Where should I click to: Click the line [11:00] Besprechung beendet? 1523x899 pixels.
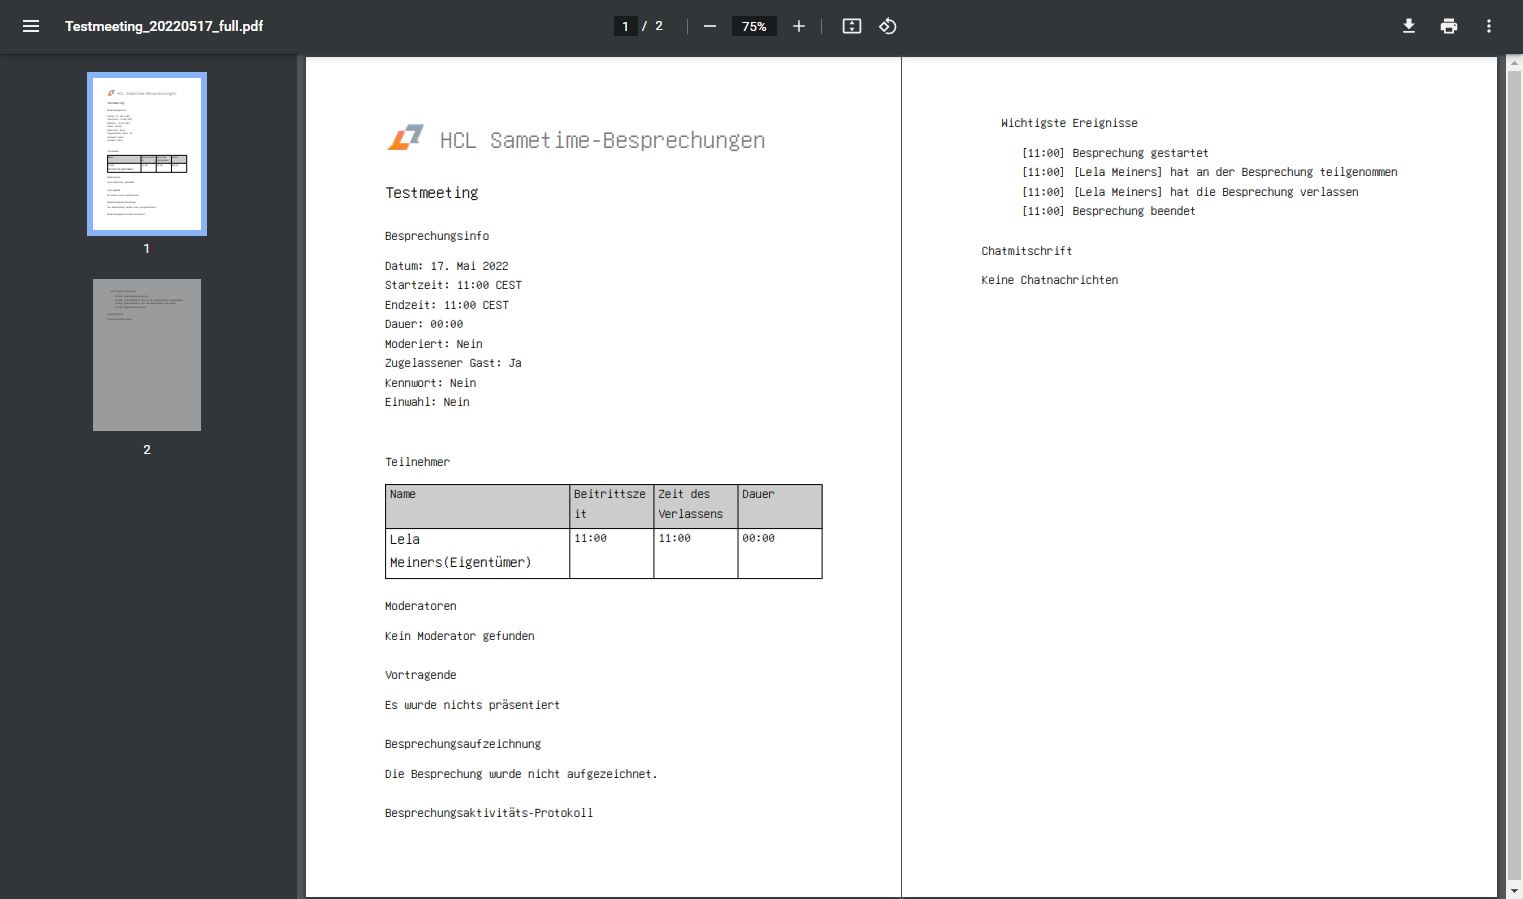pyautogui.click(x=1109, y=211)
